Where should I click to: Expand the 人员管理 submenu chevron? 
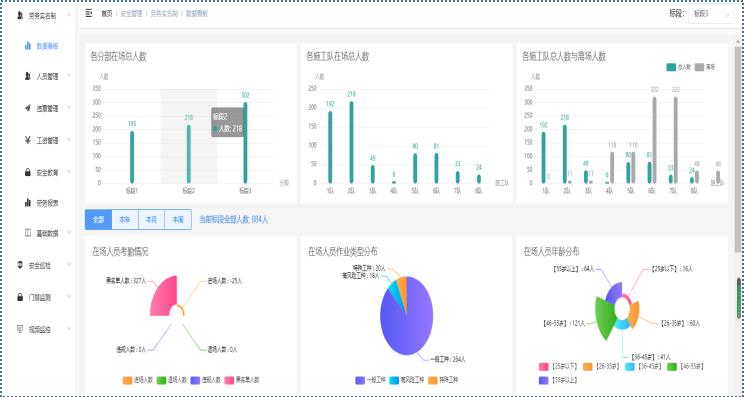69,75
